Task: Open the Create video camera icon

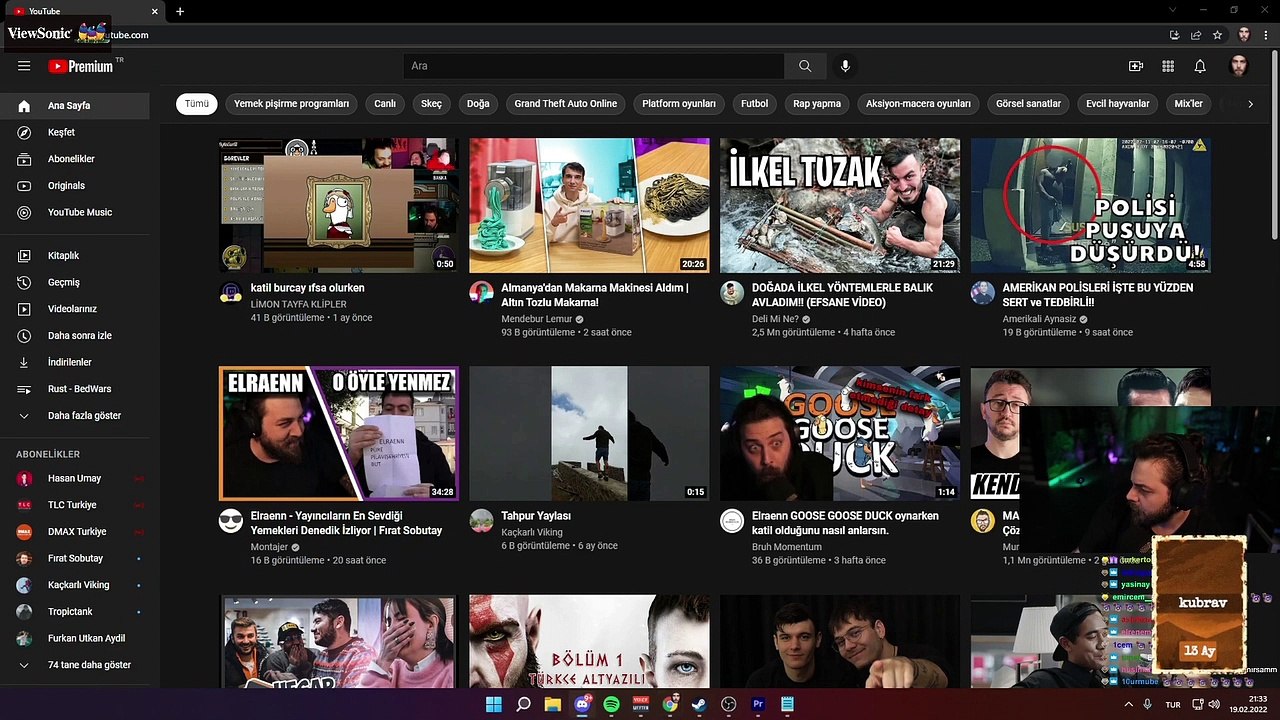Action: [x=1136, y=66]
